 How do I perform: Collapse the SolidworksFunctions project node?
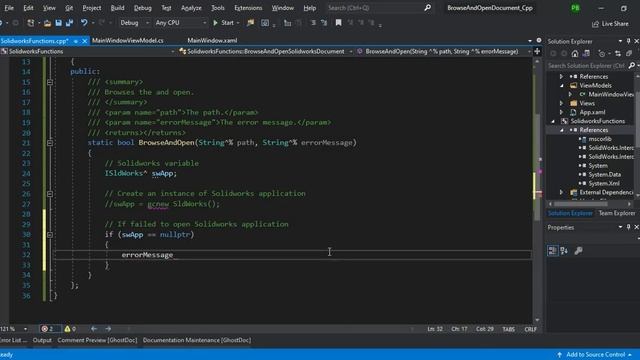click(553, 121)
